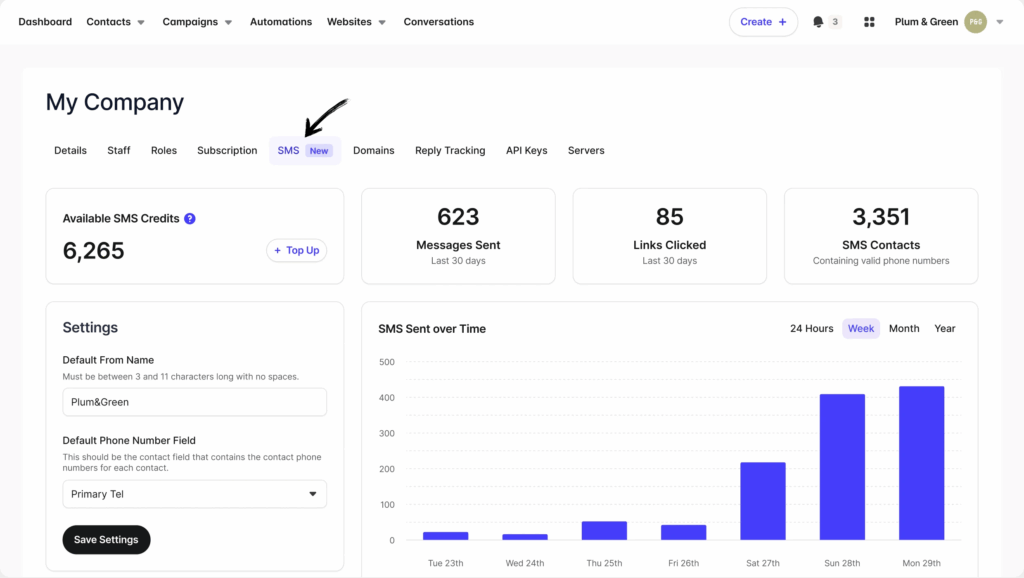Image resolution: width=1024 pixels, height=578 pixels.
Task: Open the Default Phone Number Field dropdown
Action: (x=194, y=493)
